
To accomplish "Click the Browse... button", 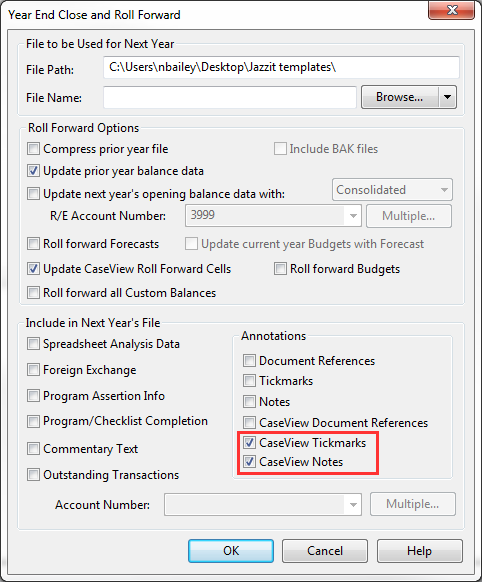I will pyautogui.click(x=400, y=97).
